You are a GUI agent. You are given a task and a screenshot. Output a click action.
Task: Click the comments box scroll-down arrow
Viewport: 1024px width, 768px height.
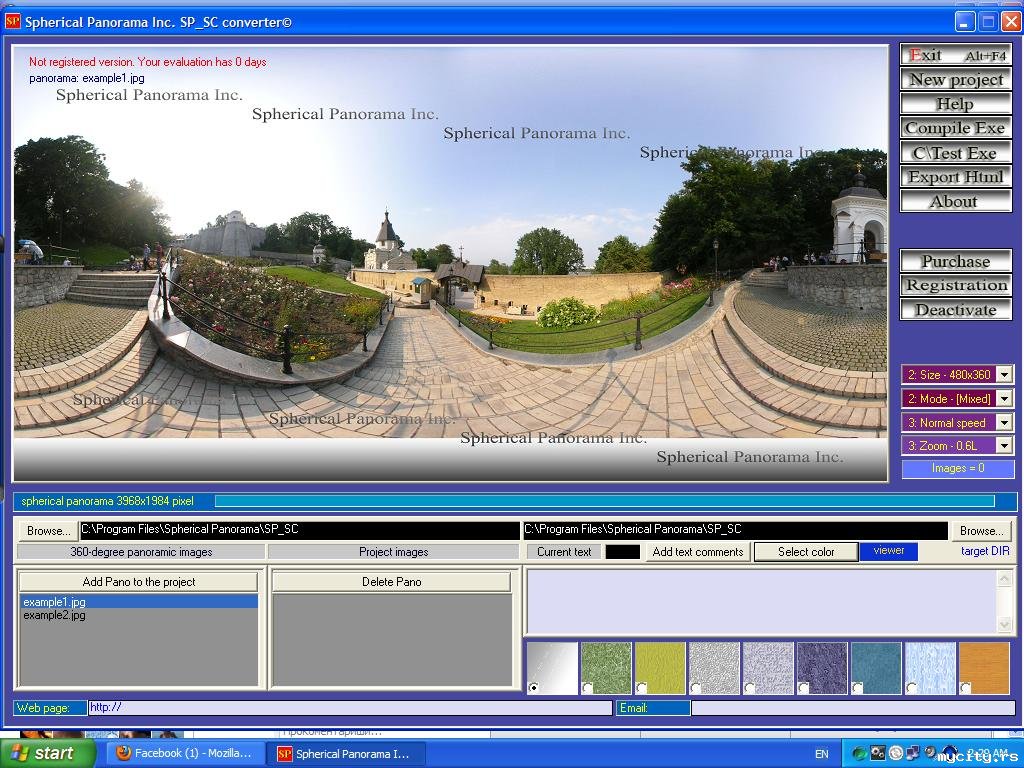tap(1004, 625)
